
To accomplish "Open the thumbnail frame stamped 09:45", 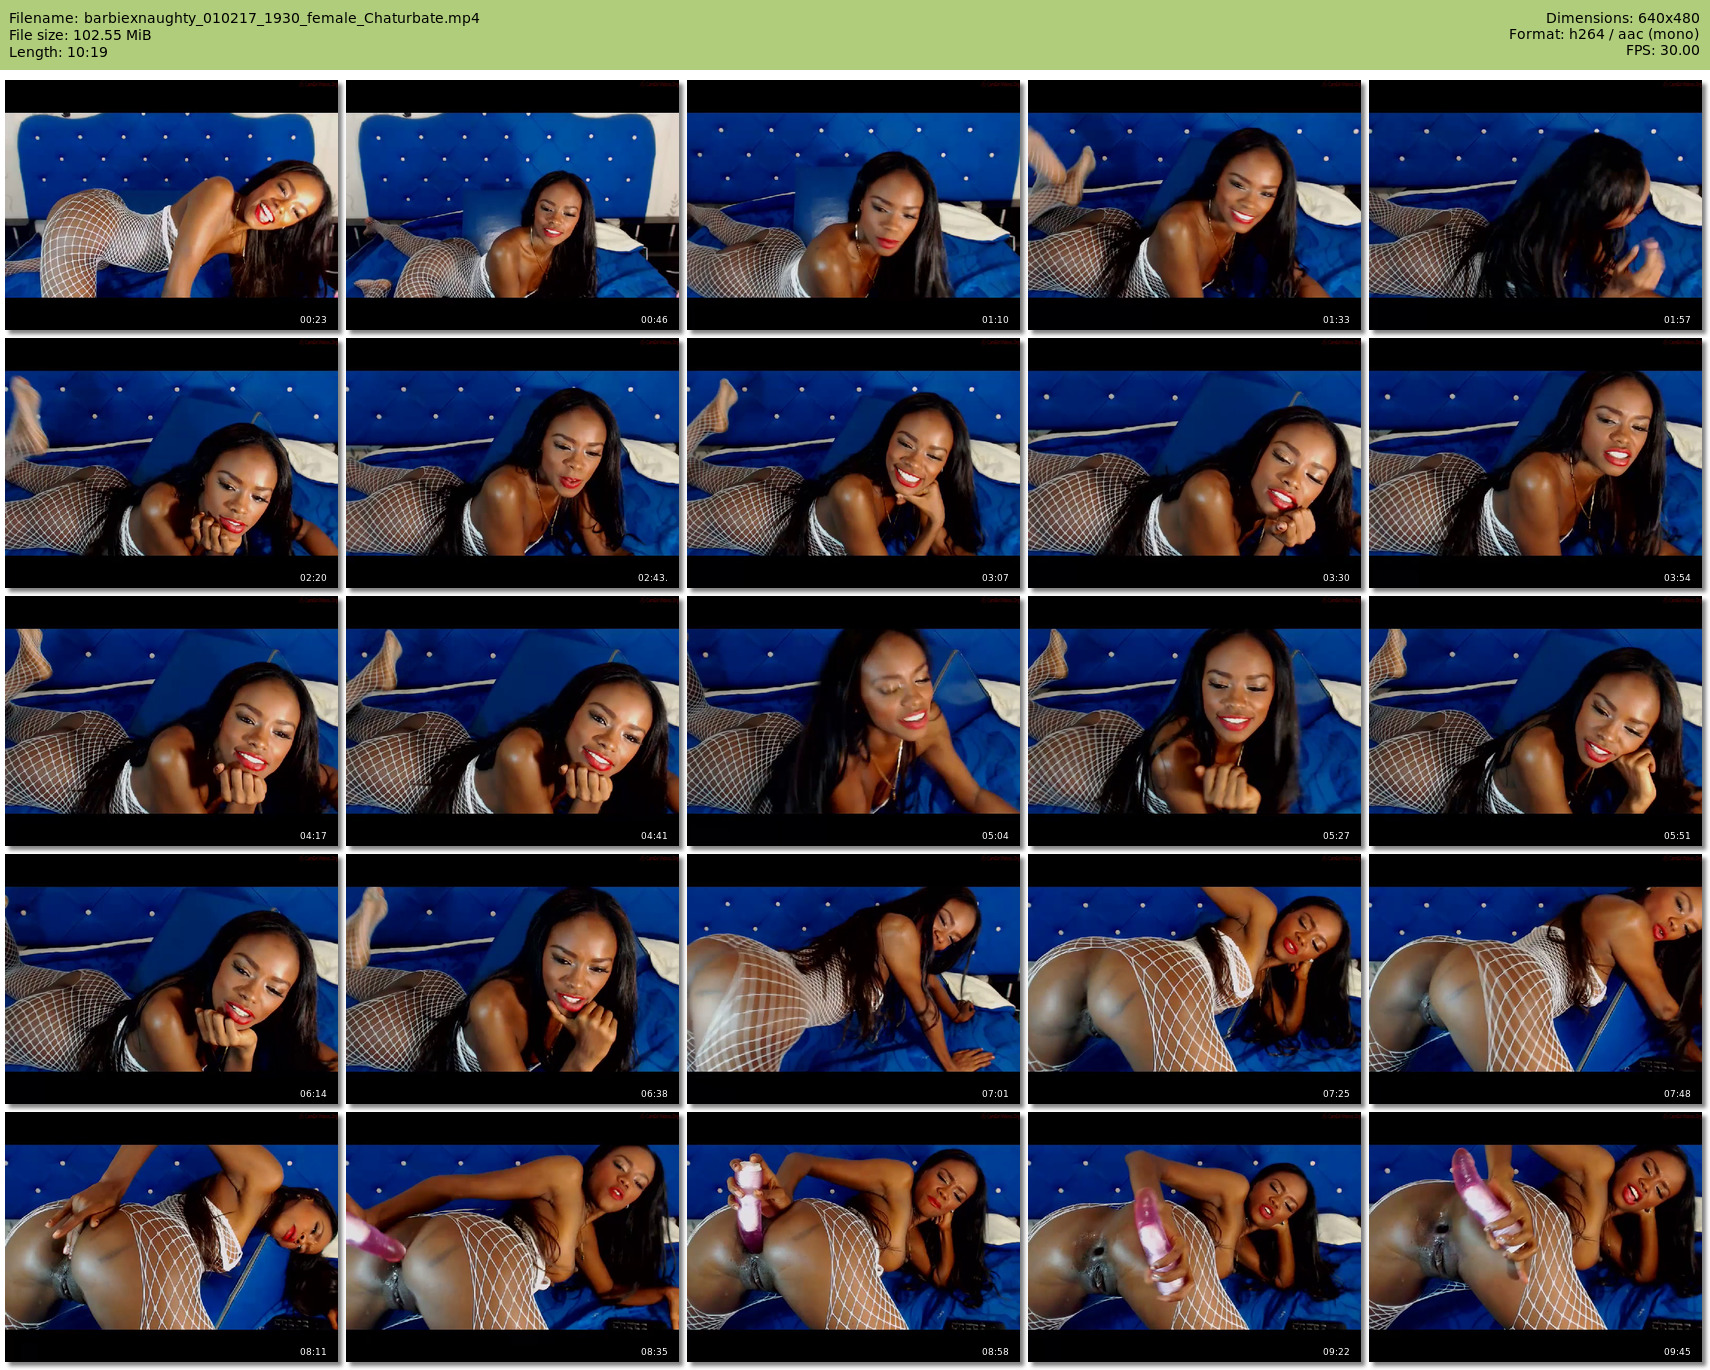I will click(1536, 1237).
